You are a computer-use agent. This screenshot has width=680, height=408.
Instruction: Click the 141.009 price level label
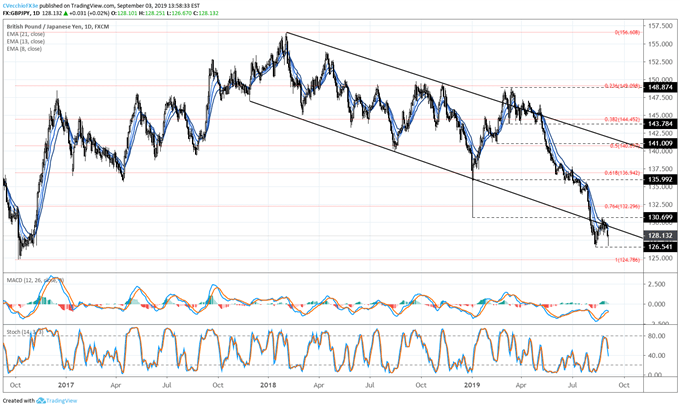660,144
